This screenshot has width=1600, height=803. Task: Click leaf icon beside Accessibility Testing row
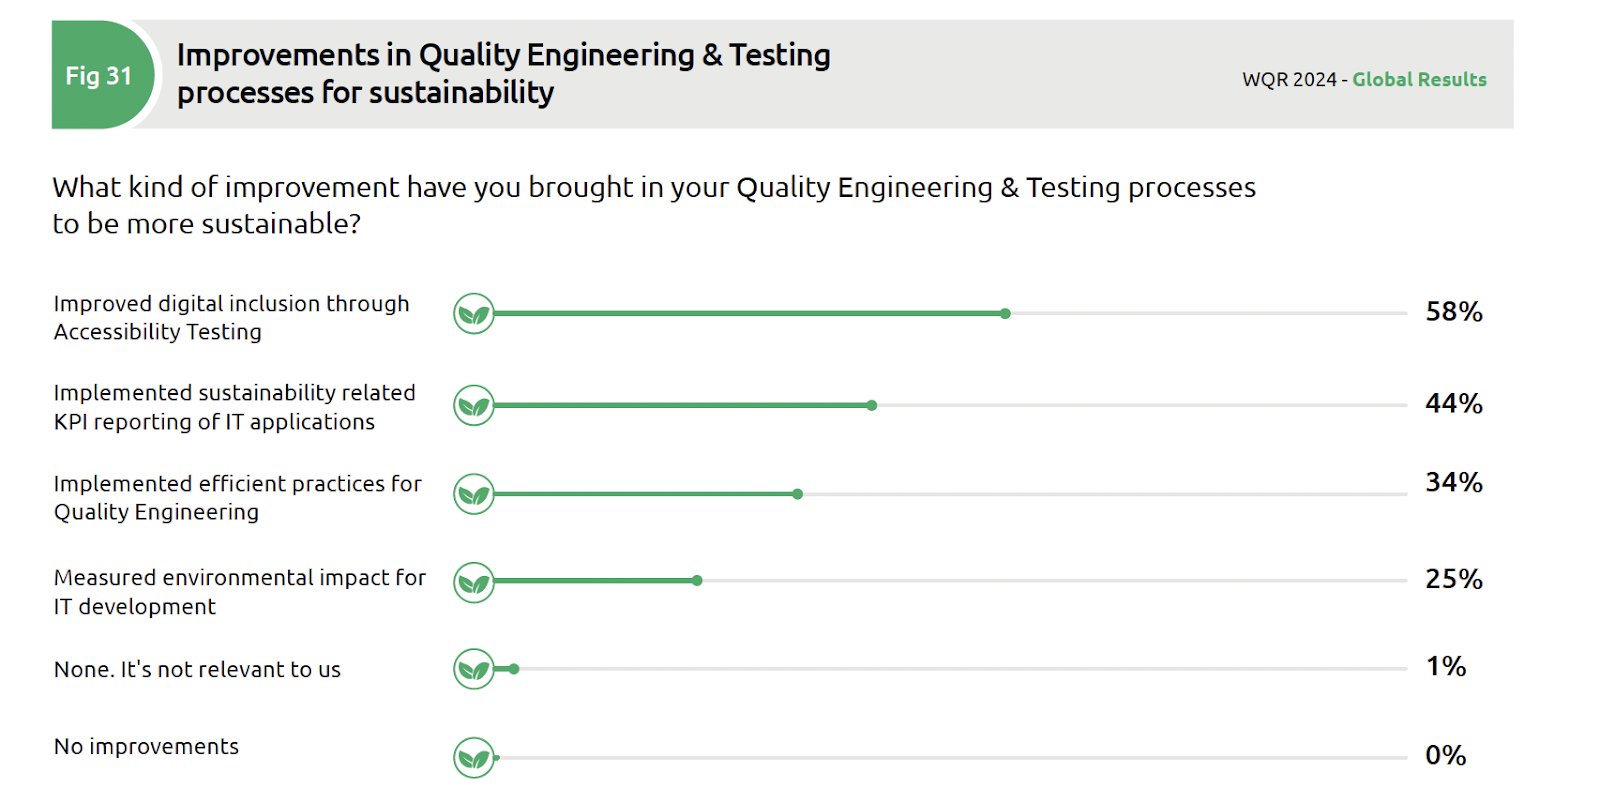474,314
